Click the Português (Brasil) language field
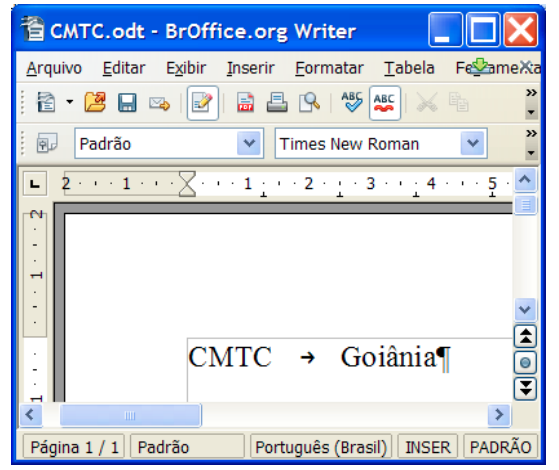The image size is (559, 470). pyautogui.click(x=321, y=447)
